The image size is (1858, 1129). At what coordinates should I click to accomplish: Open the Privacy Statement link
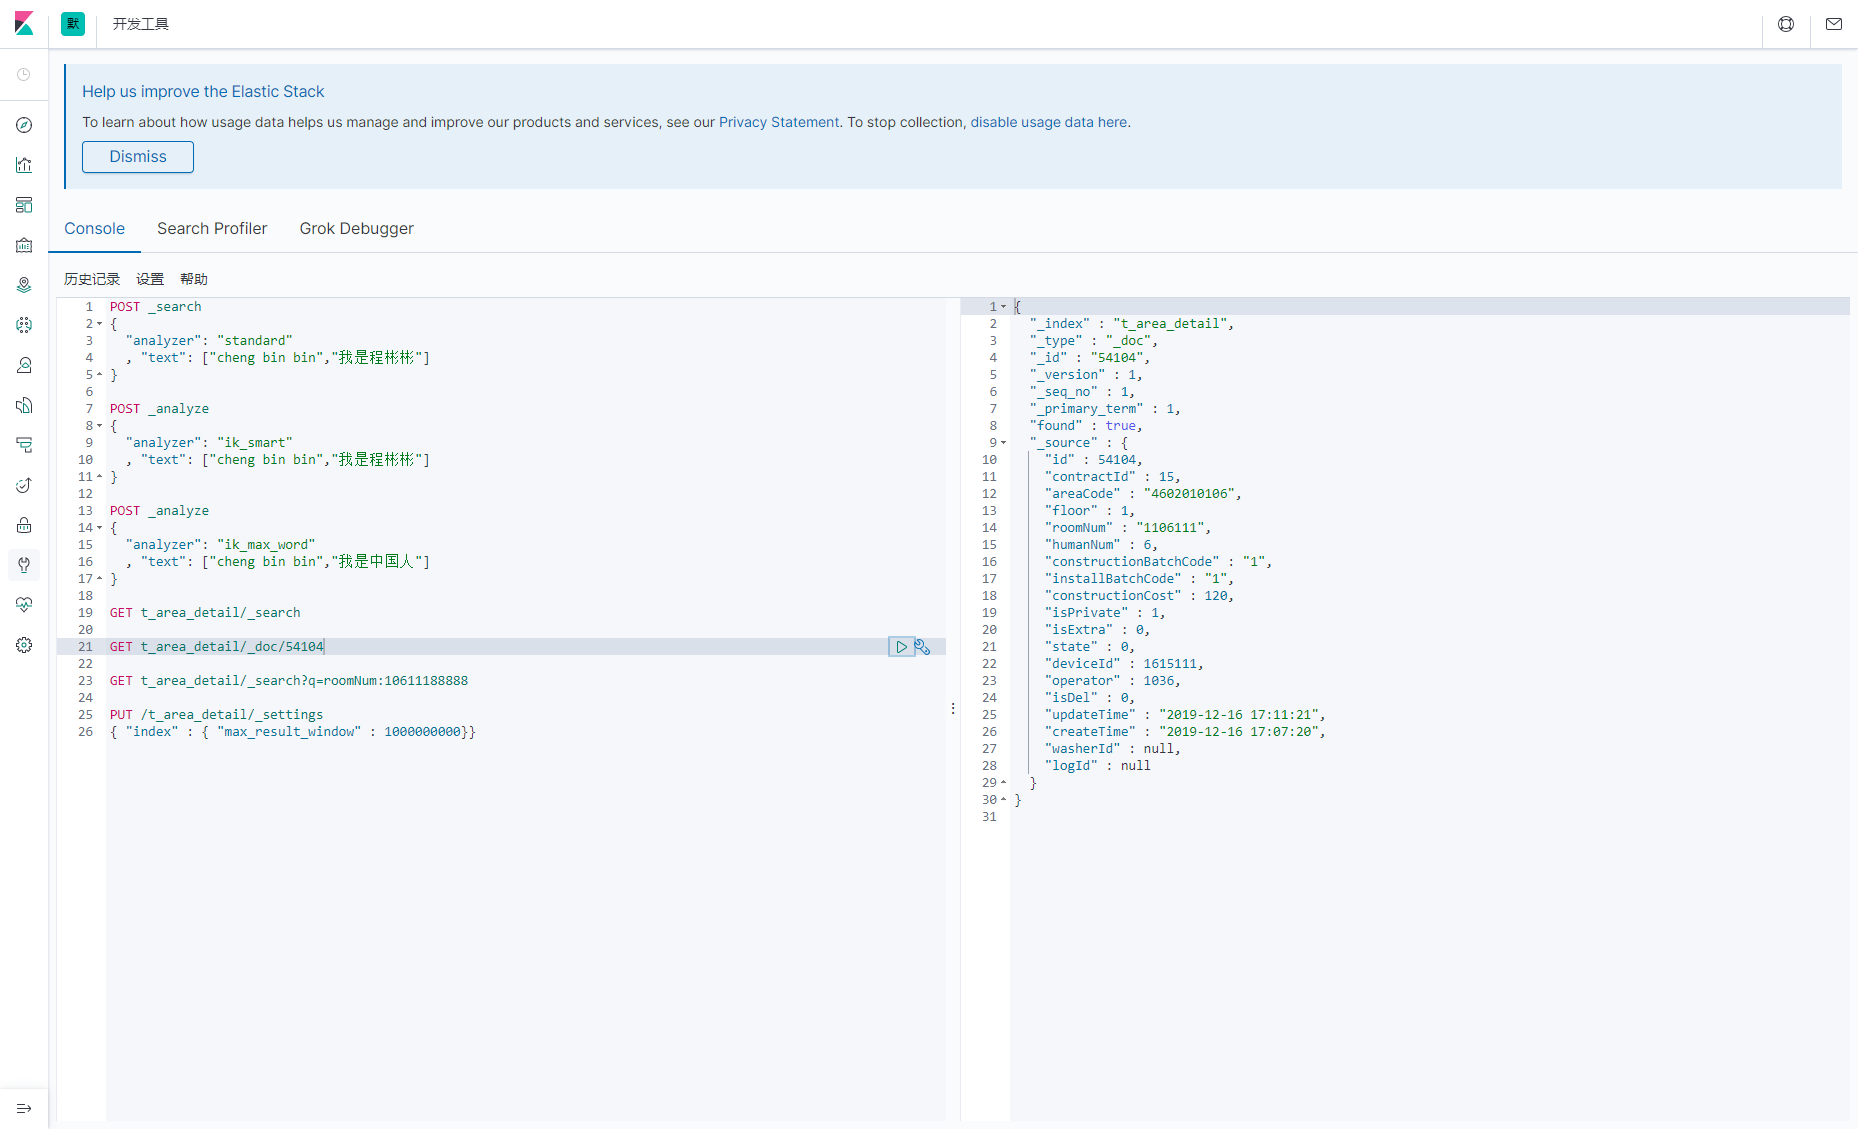point(779,122)
